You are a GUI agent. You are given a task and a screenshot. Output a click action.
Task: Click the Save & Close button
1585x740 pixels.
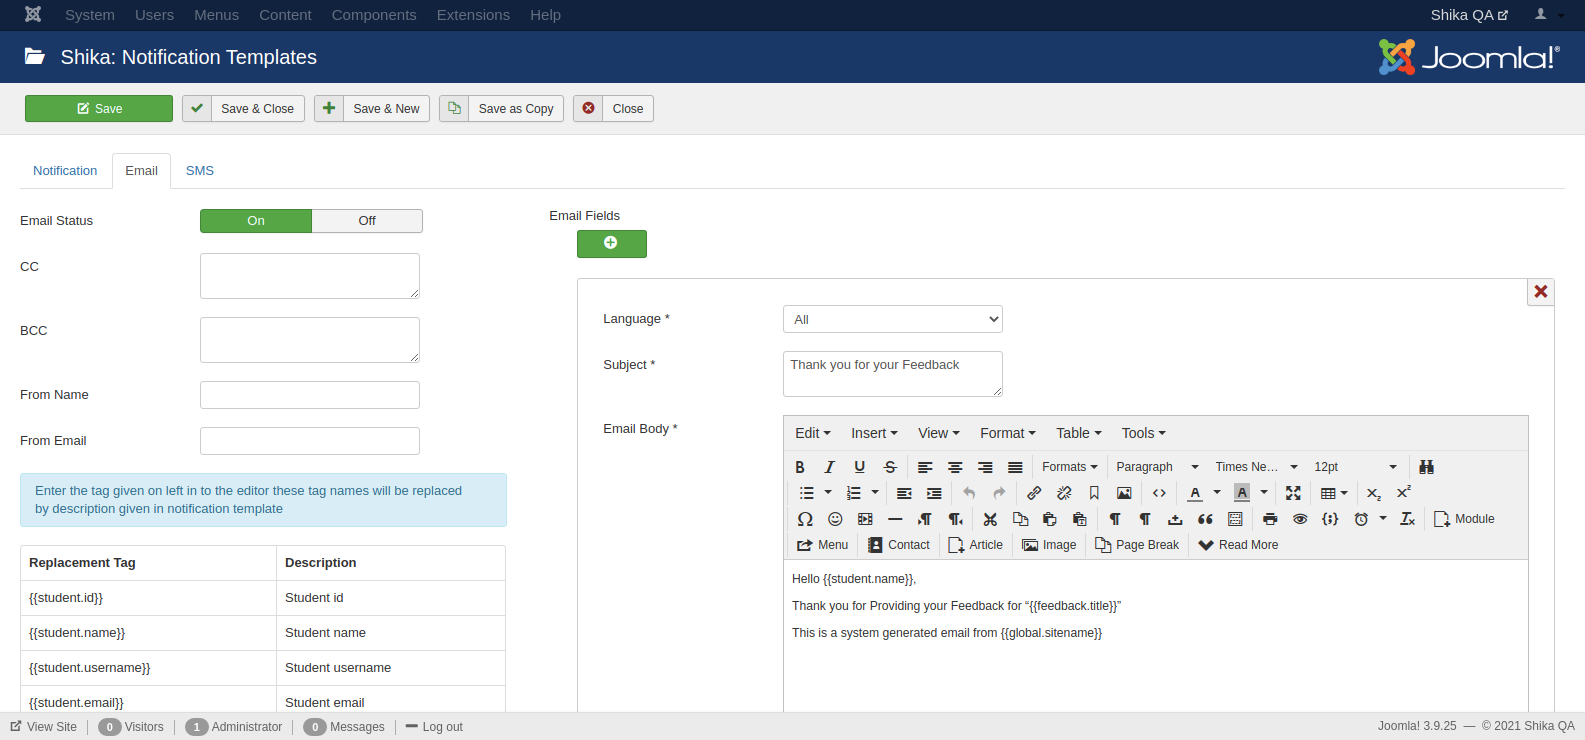[244, 109]
